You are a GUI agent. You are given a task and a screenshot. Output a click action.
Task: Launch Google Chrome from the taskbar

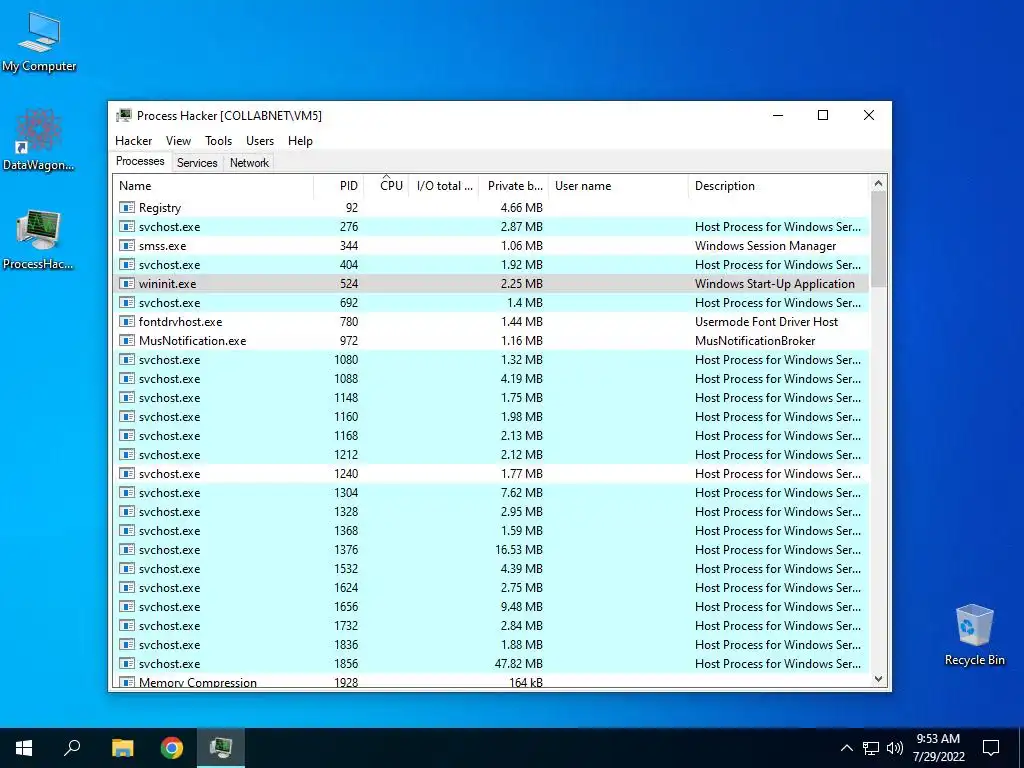pyautogui.click(x=172, y=748)
